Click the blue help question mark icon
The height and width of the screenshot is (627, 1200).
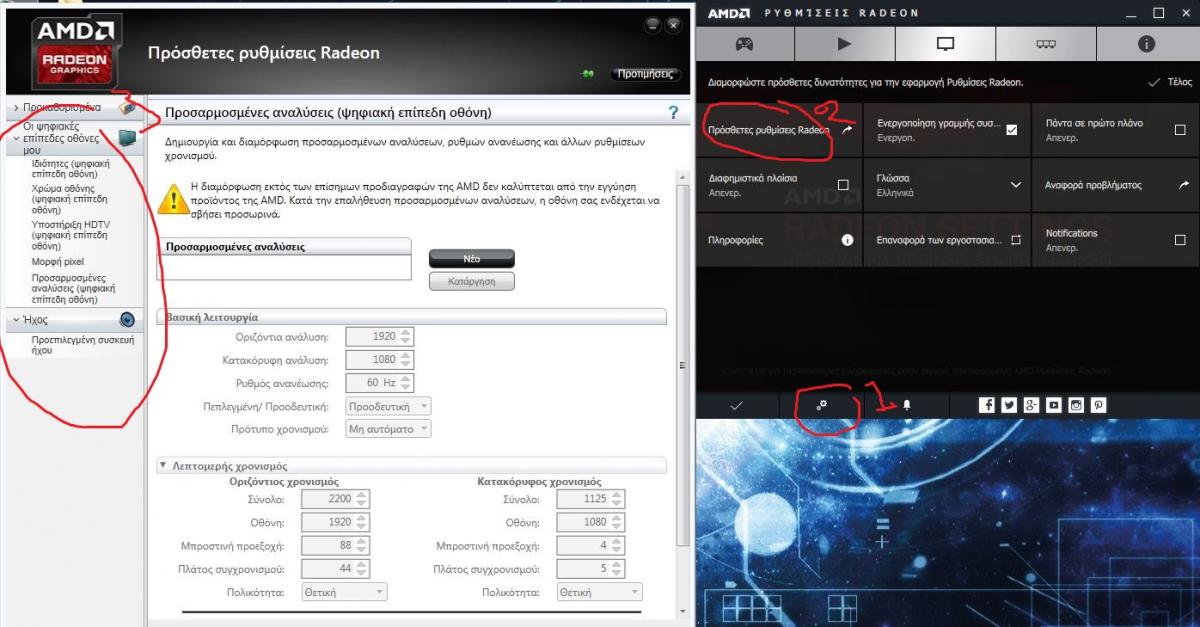673,113
